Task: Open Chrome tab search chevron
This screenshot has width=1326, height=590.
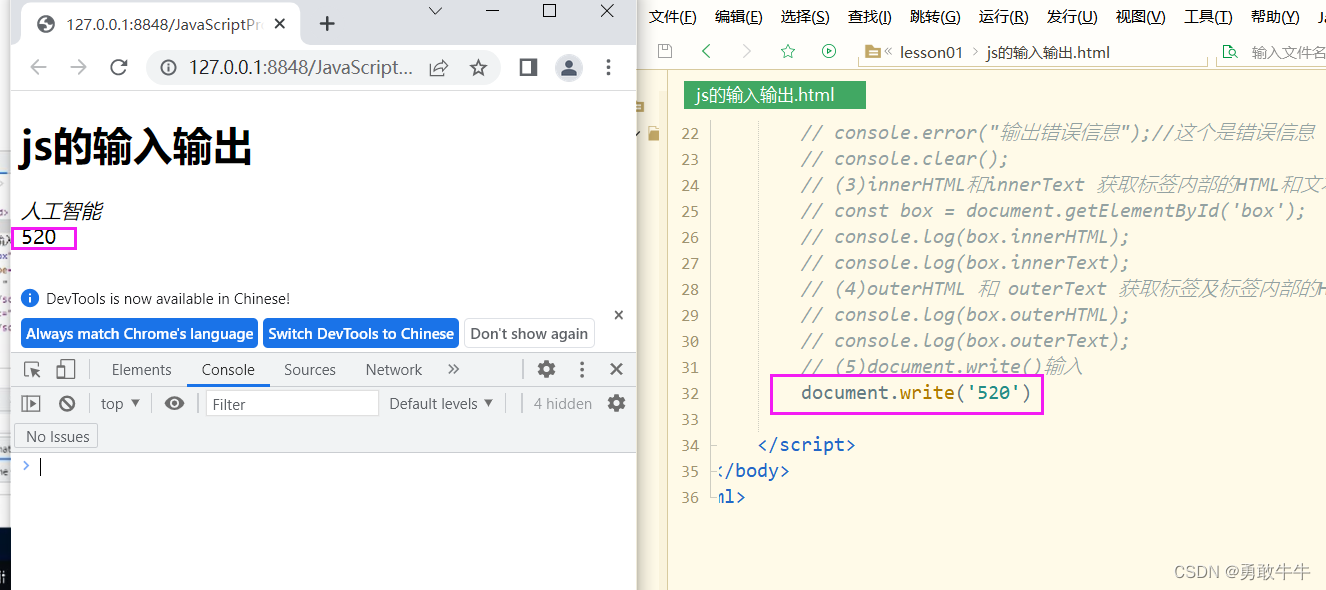Action: [435, 11]
